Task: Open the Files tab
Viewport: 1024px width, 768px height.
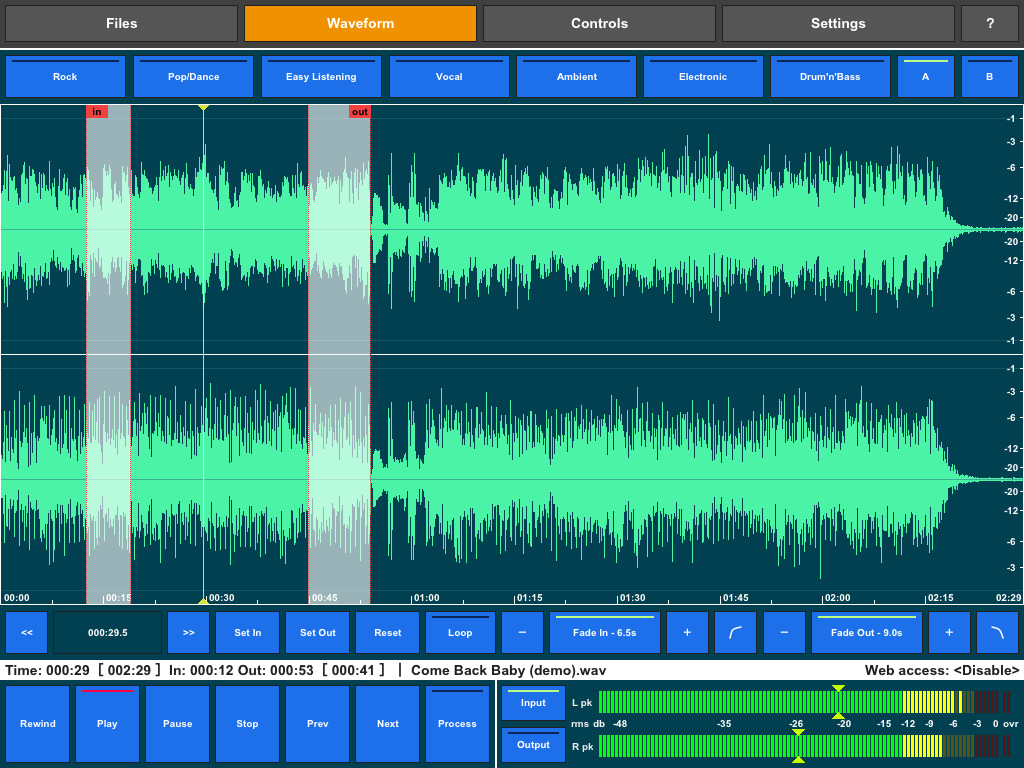Action: pos(121,24)
